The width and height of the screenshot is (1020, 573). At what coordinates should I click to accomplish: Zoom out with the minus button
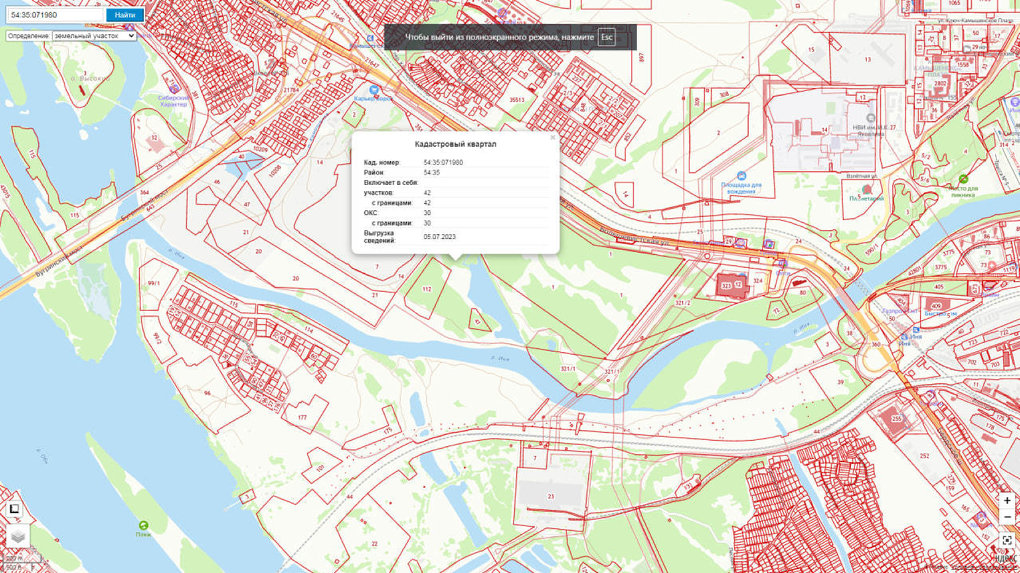(1007, 516)
